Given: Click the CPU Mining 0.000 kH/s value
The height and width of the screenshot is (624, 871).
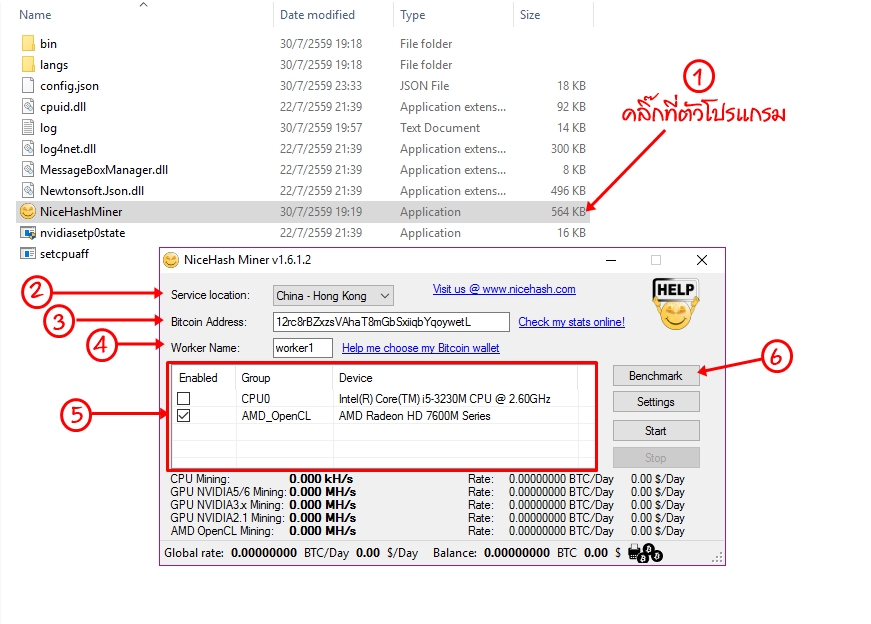Looking at the screenshot, I should 321,479.
